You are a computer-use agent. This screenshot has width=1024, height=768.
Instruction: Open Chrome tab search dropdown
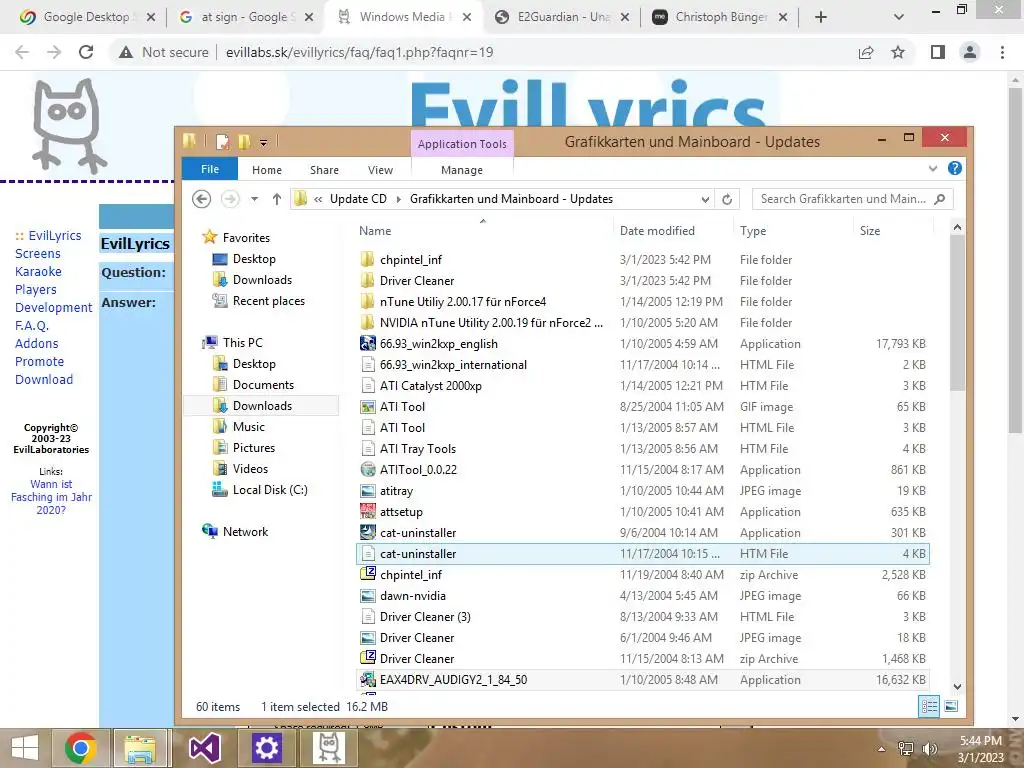(899, 17)
